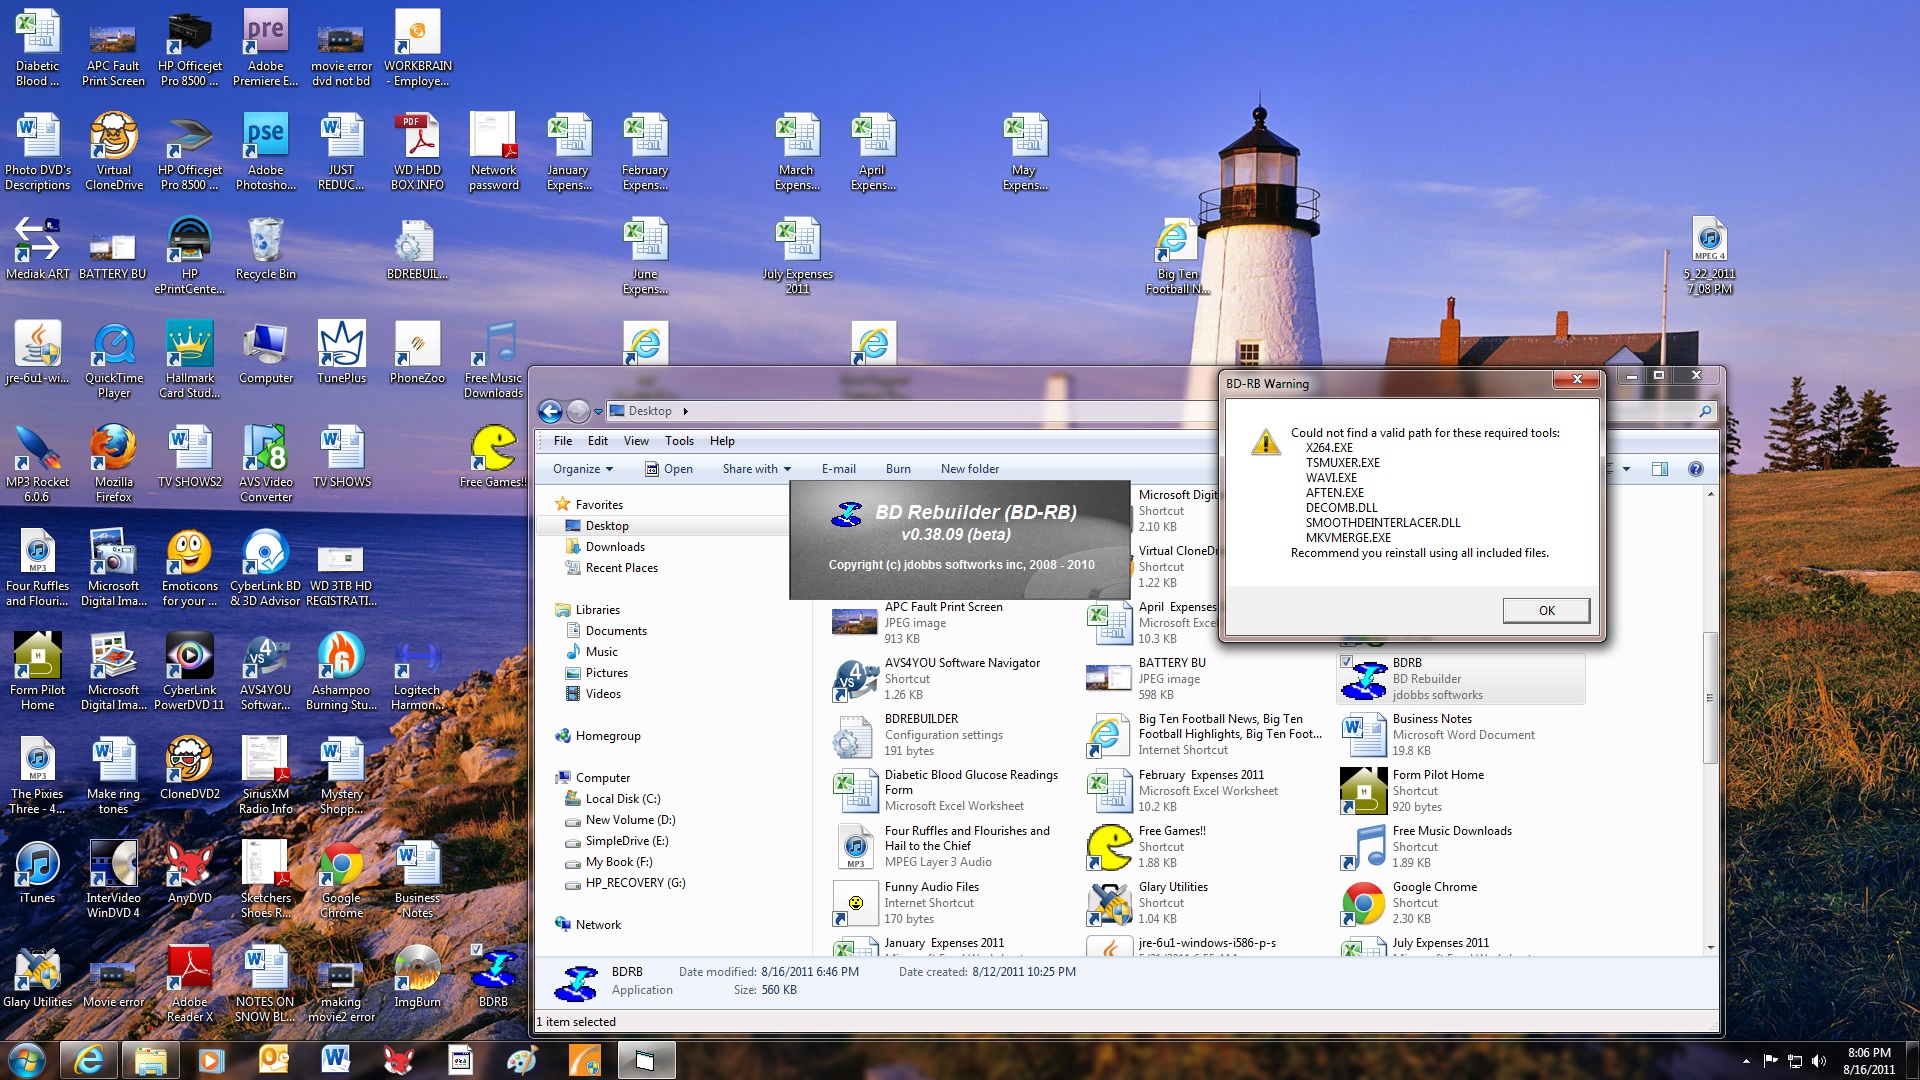Click taskbar volume speaker icon
Image resolution: width=1920 pixels, height=1080 pixels.
pos(1818,1061)
